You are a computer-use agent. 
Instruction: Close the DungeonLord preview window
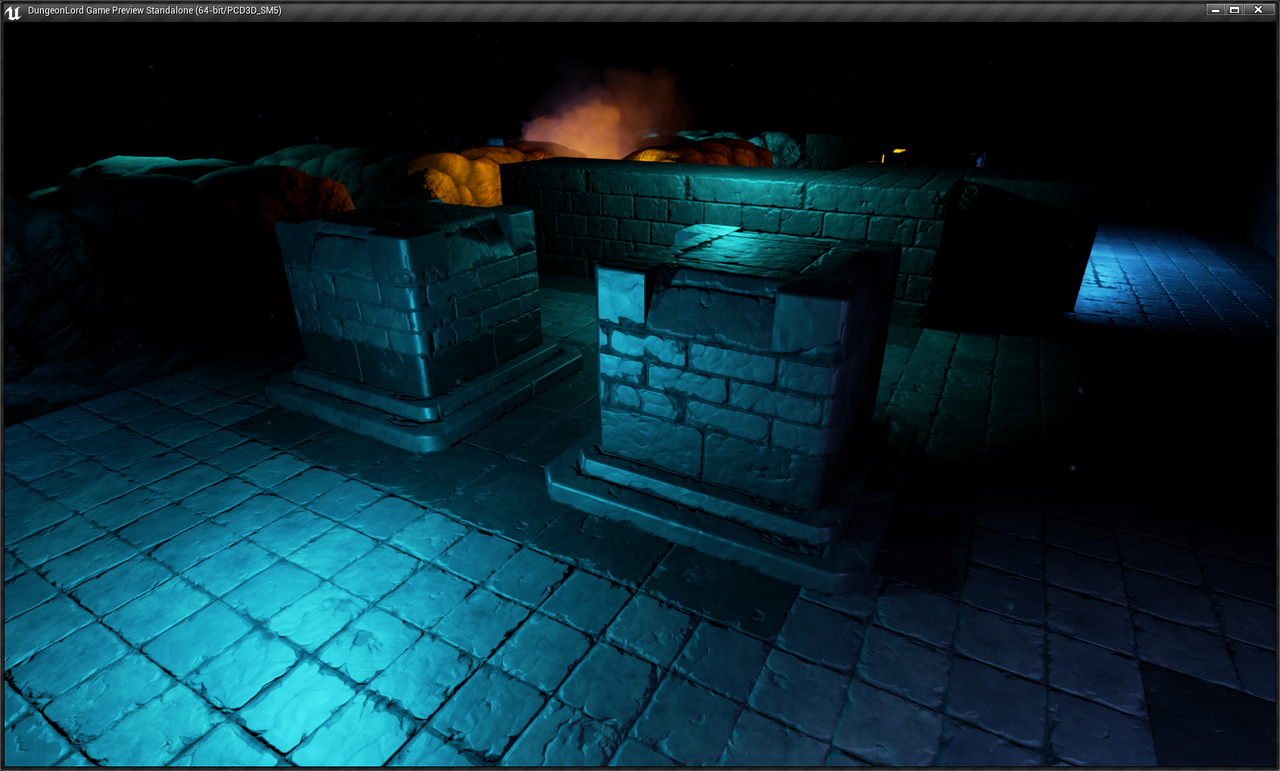(x=1258, y=10)
